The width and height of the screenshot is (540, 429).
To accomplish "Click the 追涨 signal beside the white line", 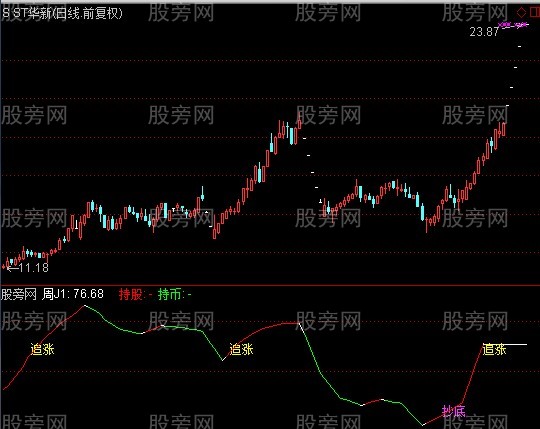I will point(494,349).
